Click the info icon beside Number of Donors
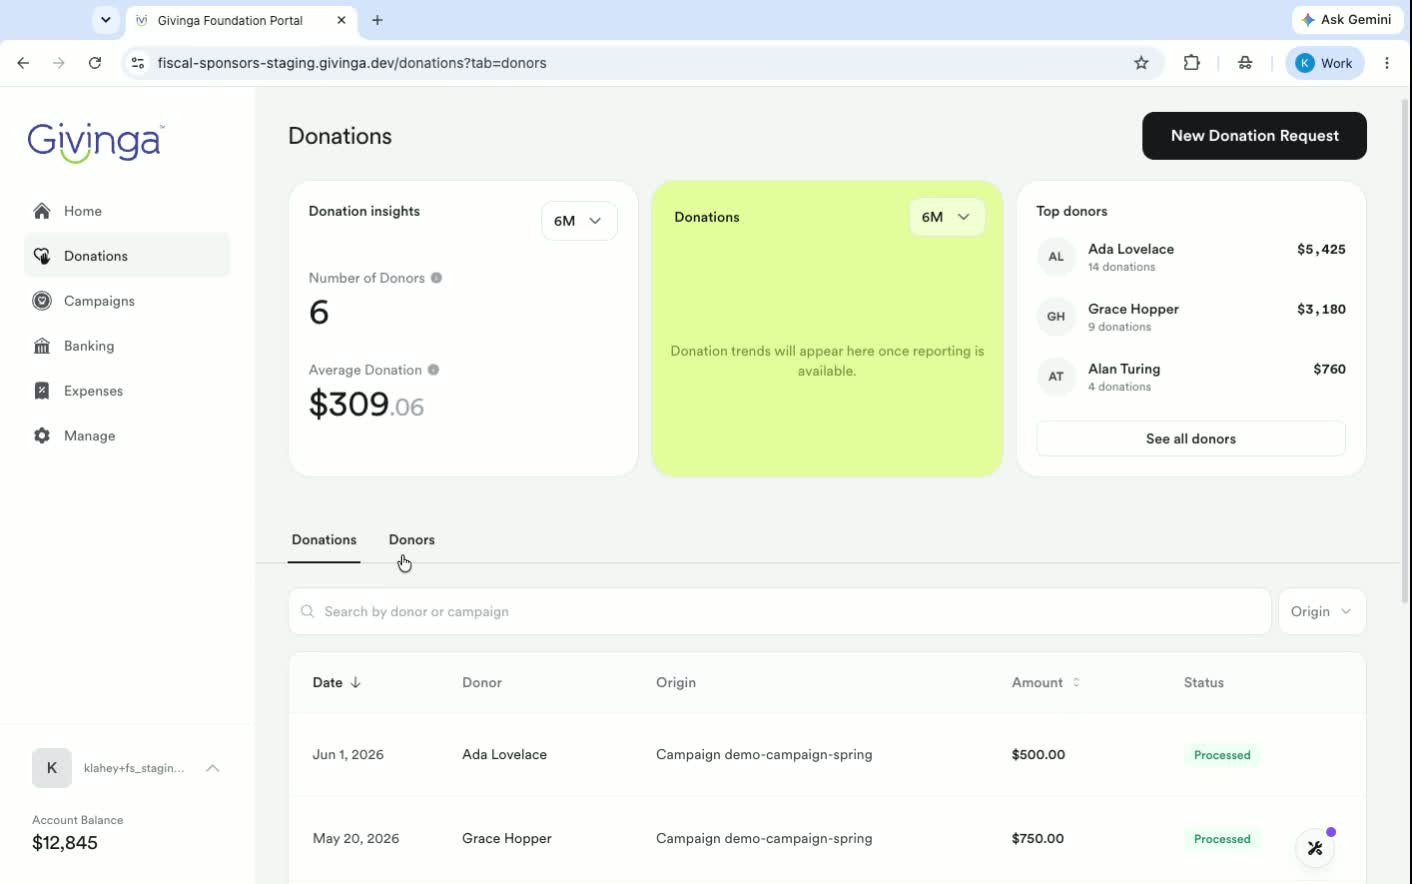This screenshot has height=884, width=1412. coord(436,278)
